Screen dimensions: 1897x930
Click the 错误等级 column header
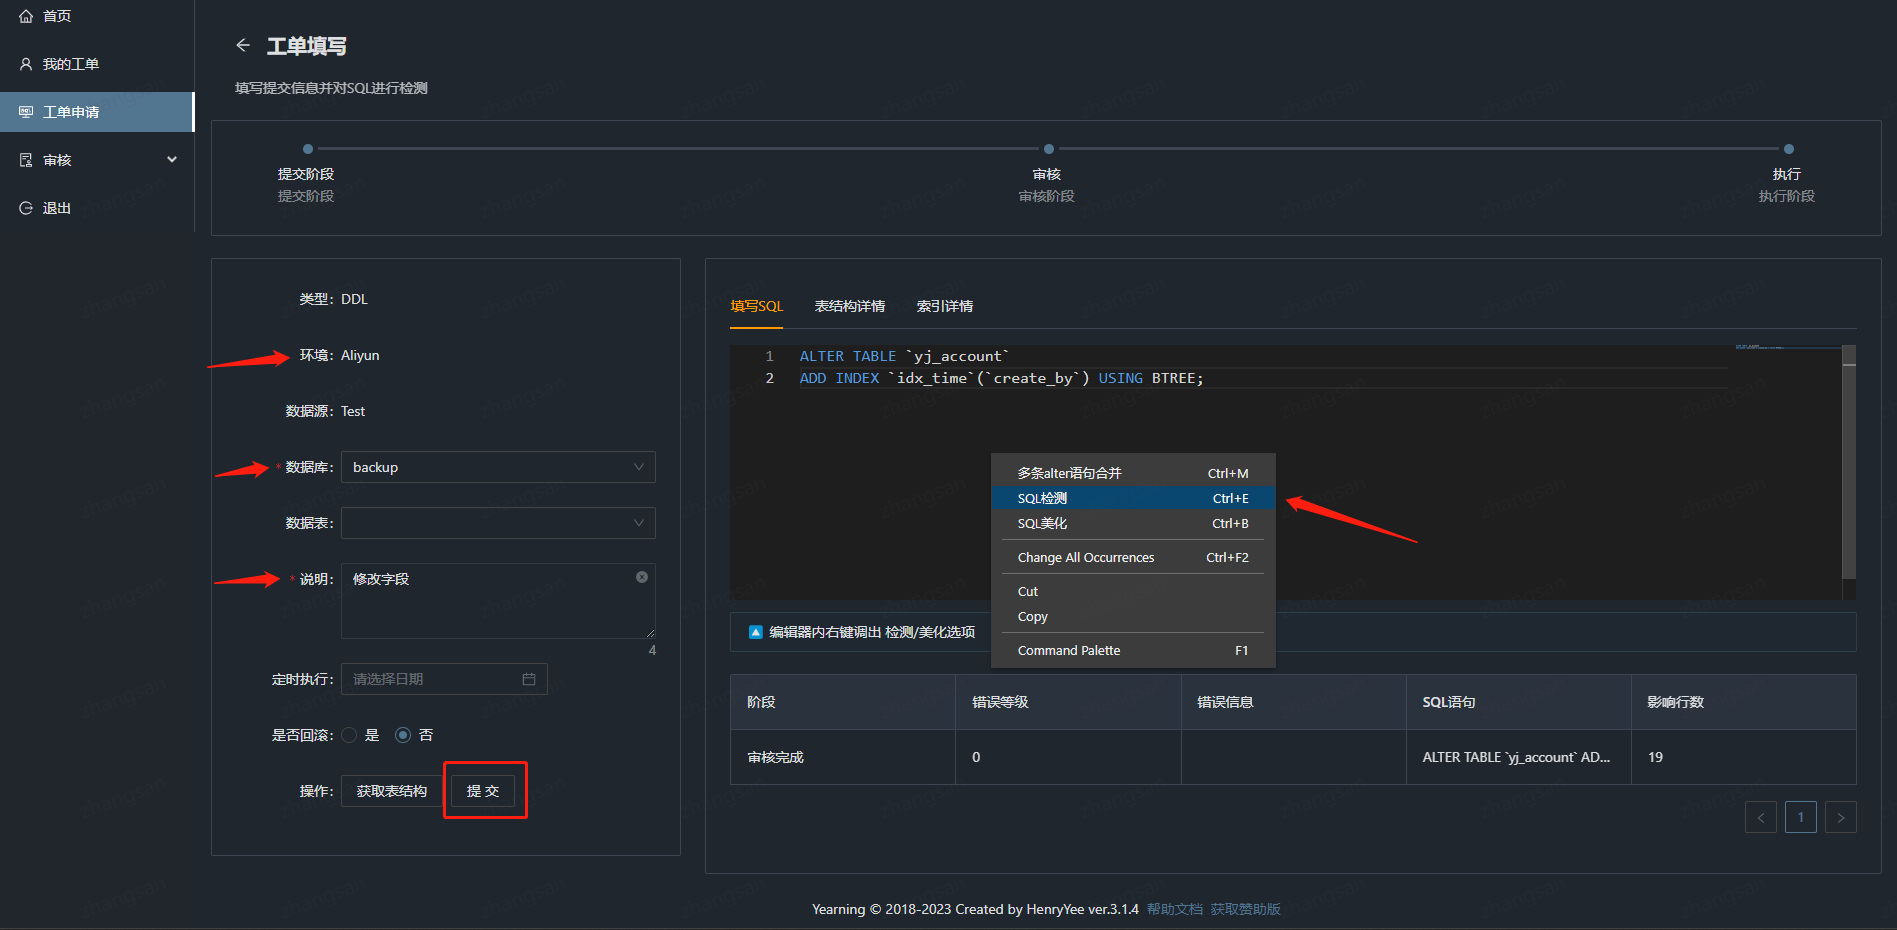[1068, 702]
